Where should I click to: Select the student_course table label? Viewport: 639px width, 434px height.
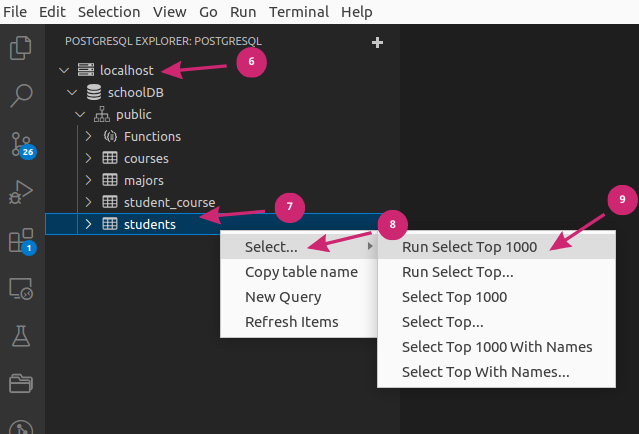170,203
